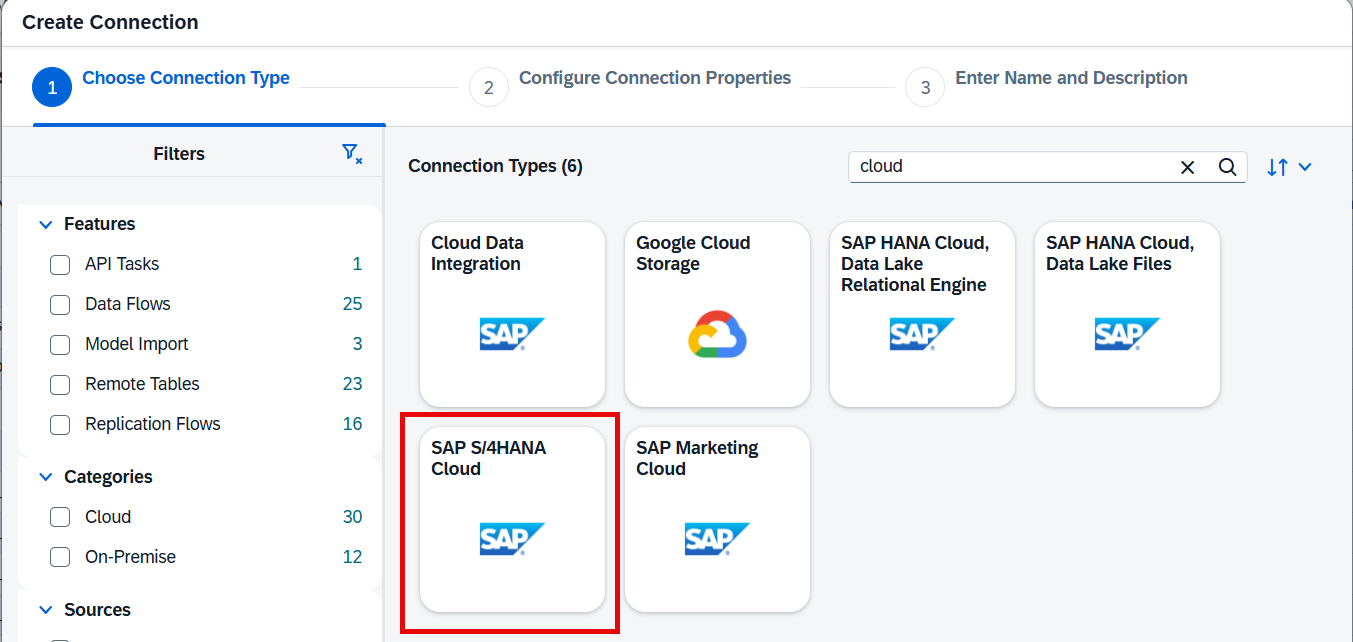Click the Google Cloud Storage logo

[717, 334]
